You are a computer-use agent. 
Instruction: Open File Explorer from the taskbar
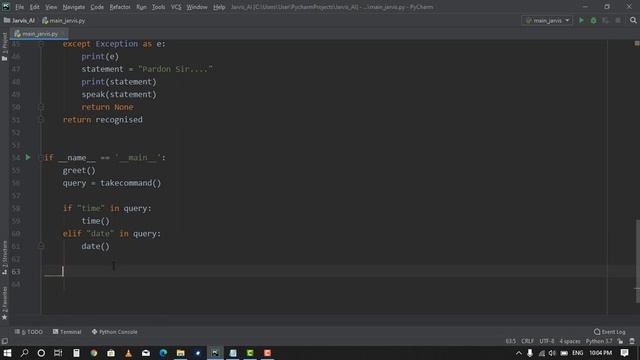(180, 353)
